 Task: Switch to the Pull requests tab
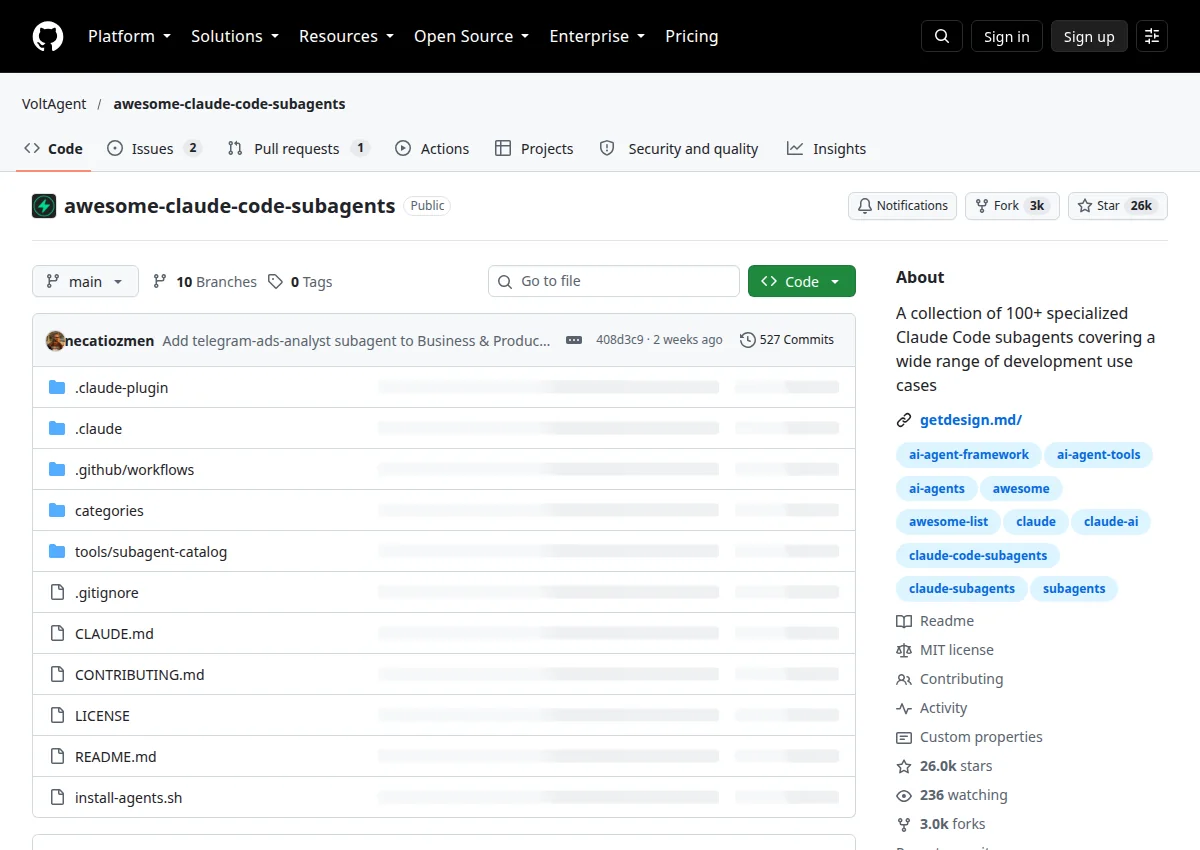click(298, 148)
